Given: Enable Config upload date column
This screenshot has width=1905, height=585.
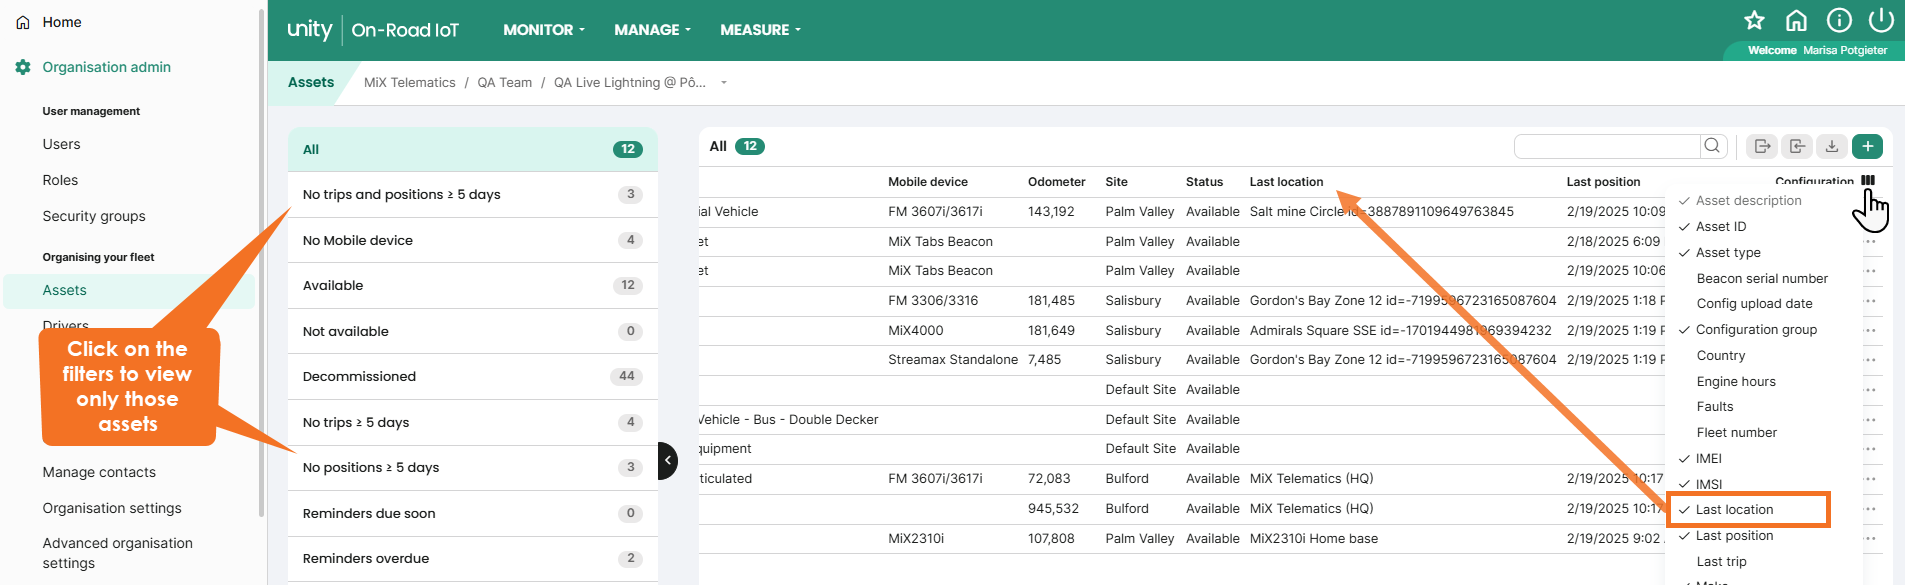Looking at the screenshot, I should (x=1754, y=304).
